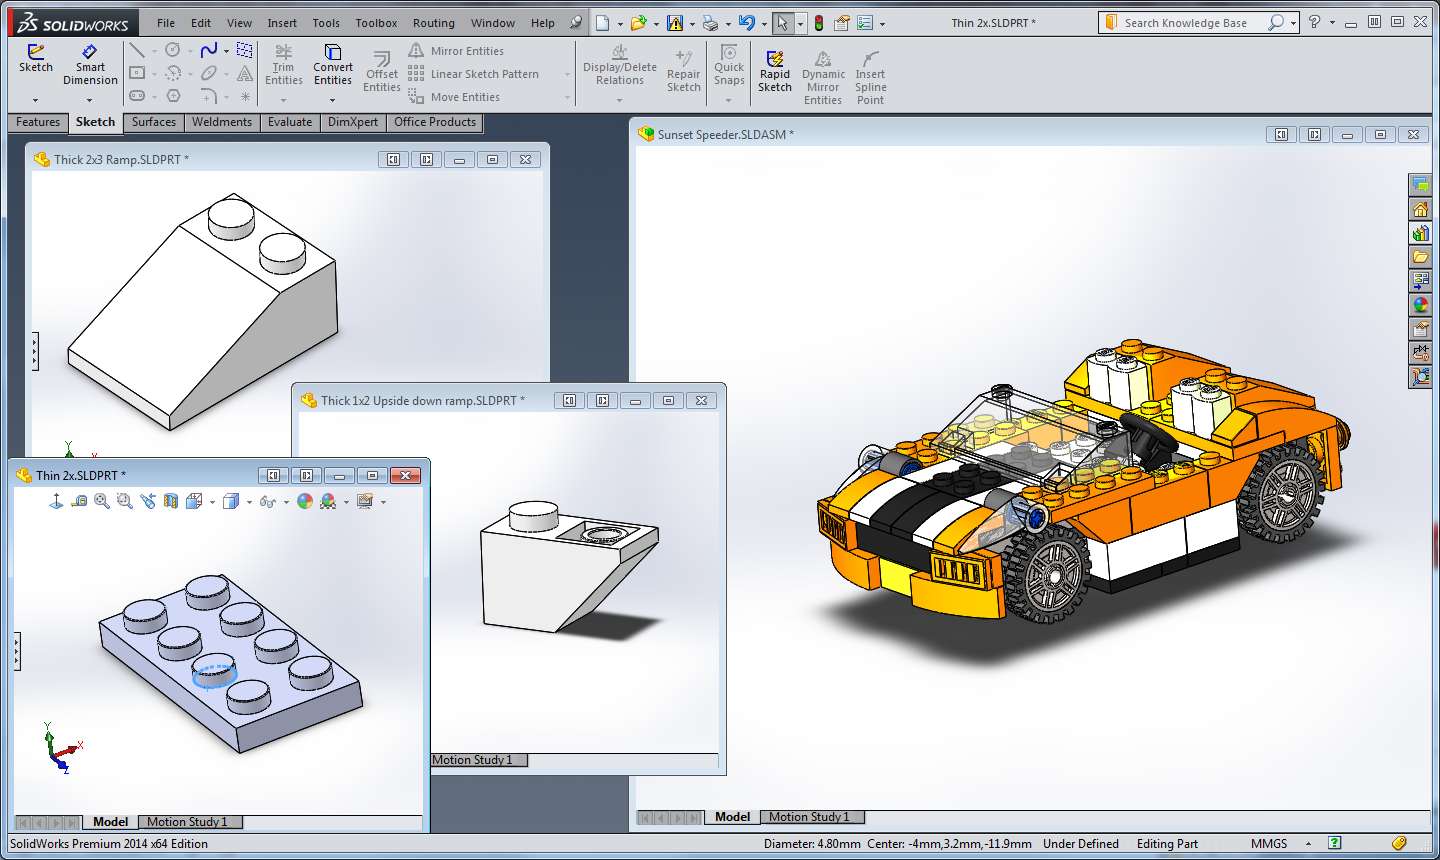Click the Dynamic Mirror Entities button

(x=823, y=77)
